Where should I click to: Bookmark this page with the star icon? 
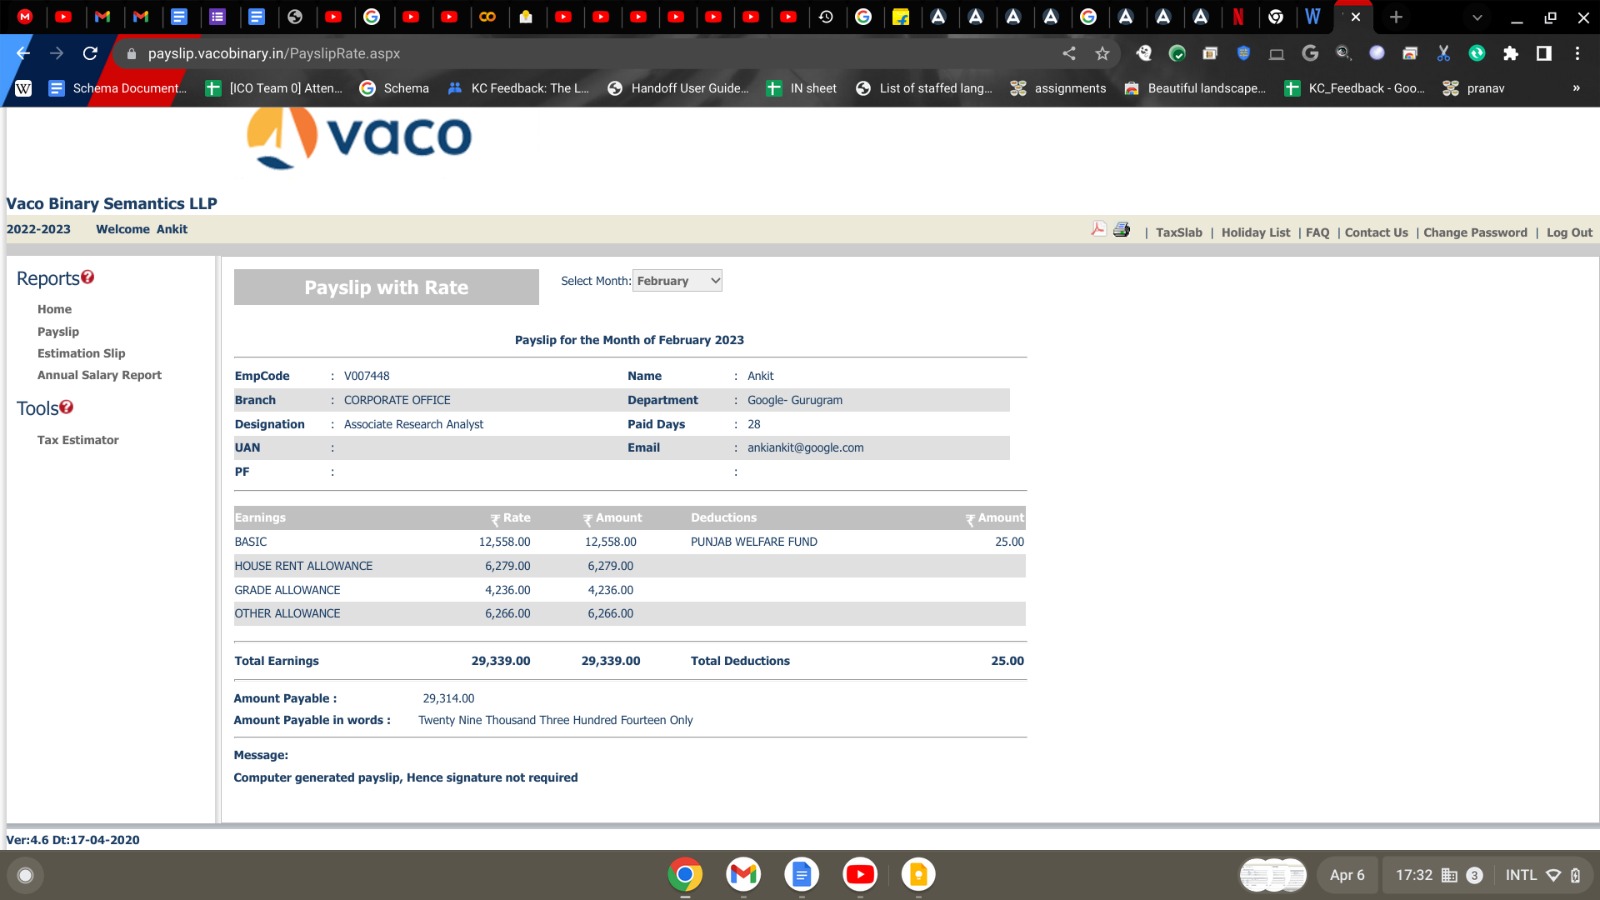click(x=1102, y=54)
